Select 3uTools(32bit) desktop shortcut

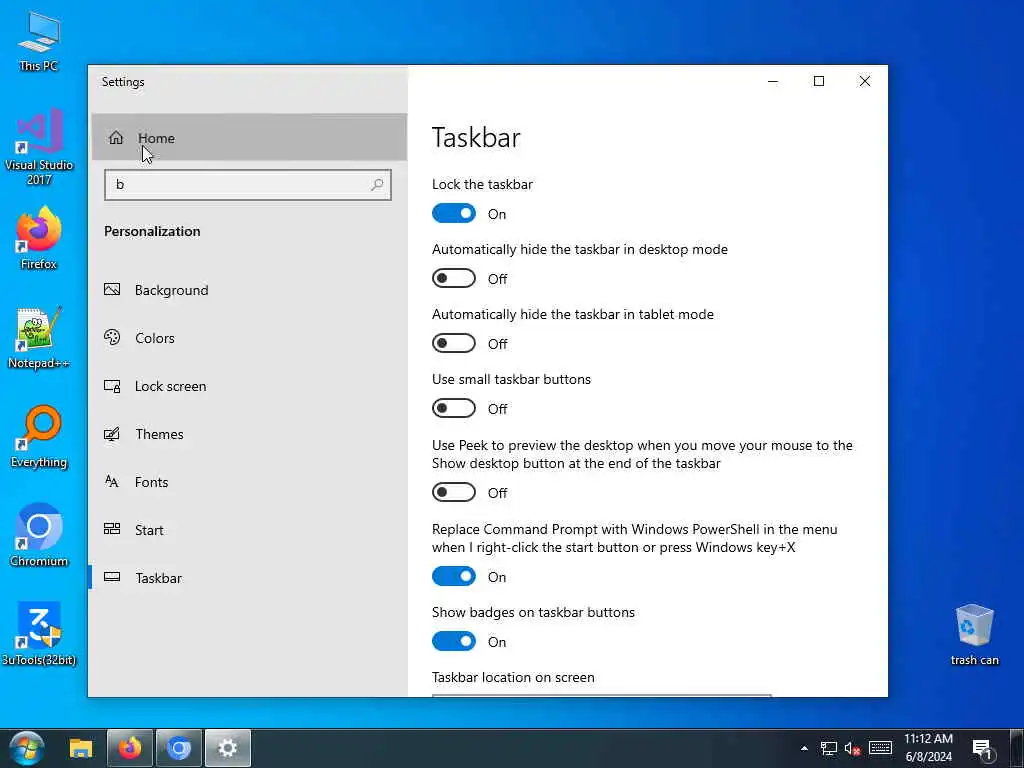tap(39, 634)
